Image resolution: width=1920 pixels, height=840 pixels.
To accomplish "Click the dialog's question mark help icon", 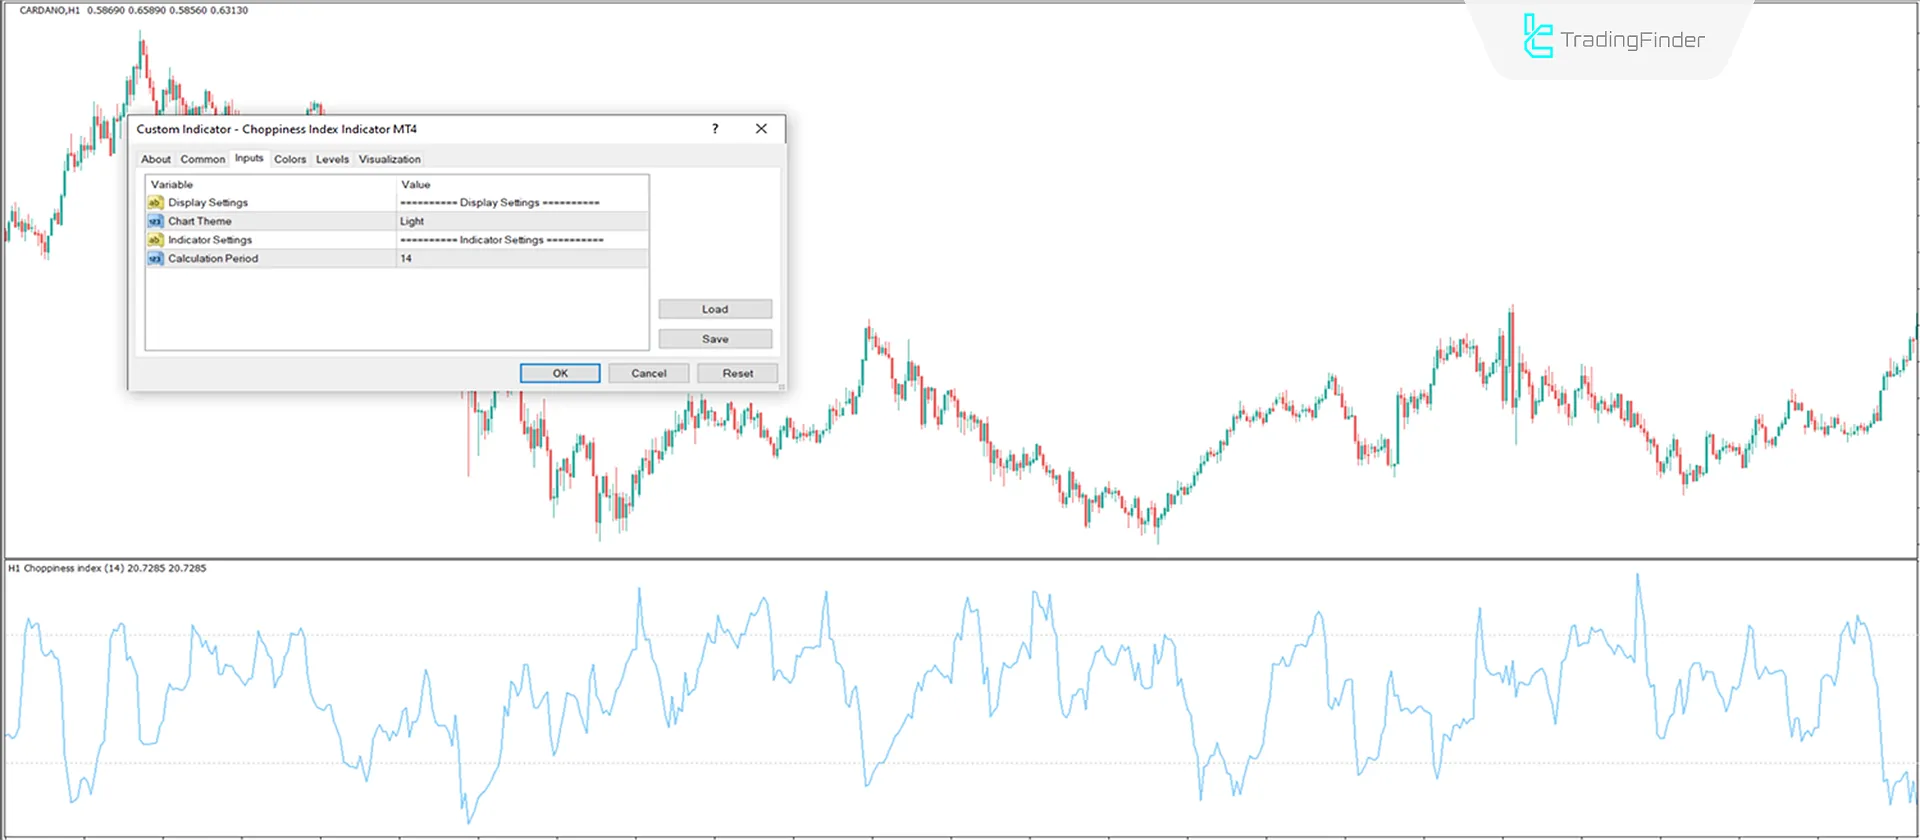I will pyautogui.click(x=715, y=129).
